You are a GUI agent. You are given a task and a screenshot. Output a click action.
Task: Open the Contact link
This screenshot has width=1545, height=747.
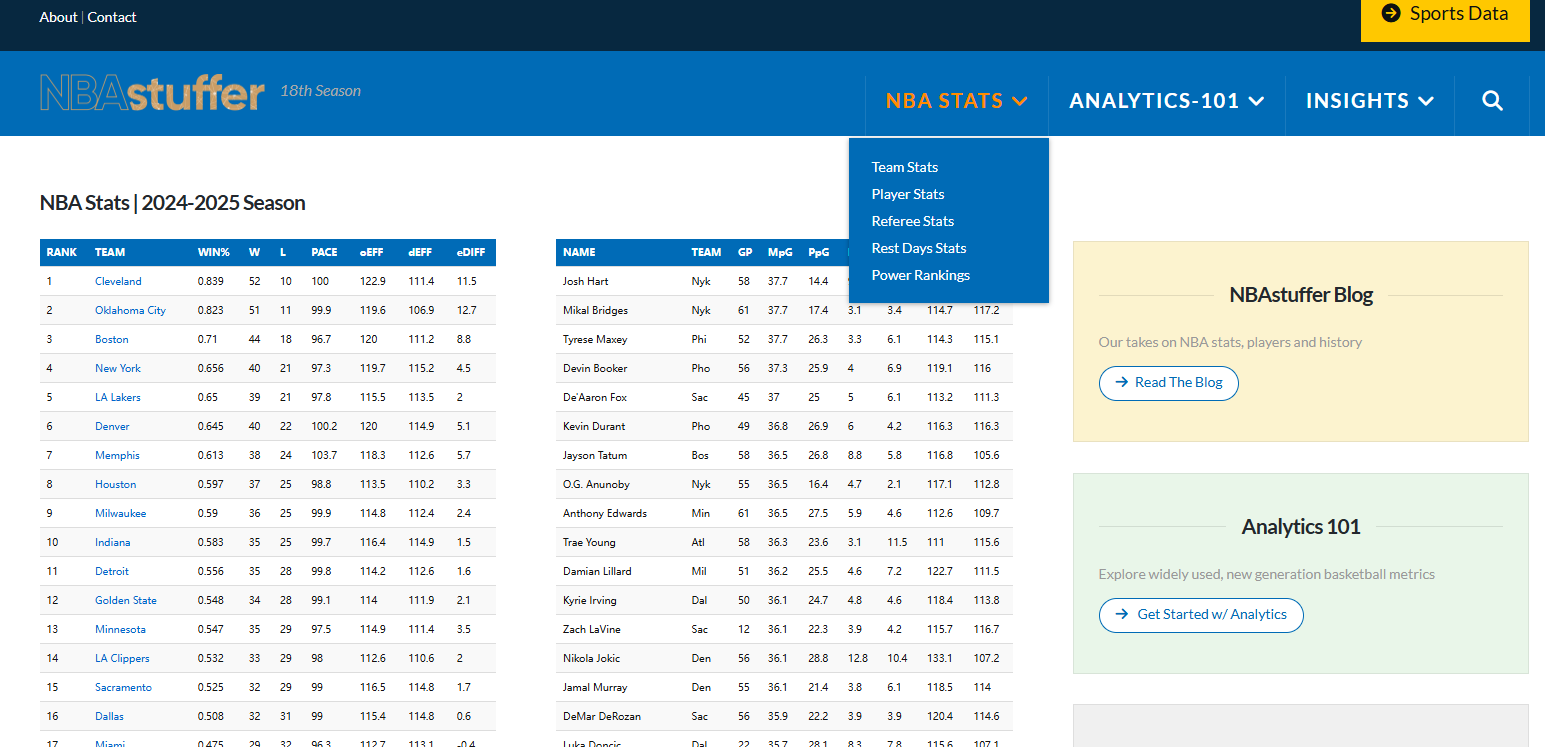tap(112, 17)
